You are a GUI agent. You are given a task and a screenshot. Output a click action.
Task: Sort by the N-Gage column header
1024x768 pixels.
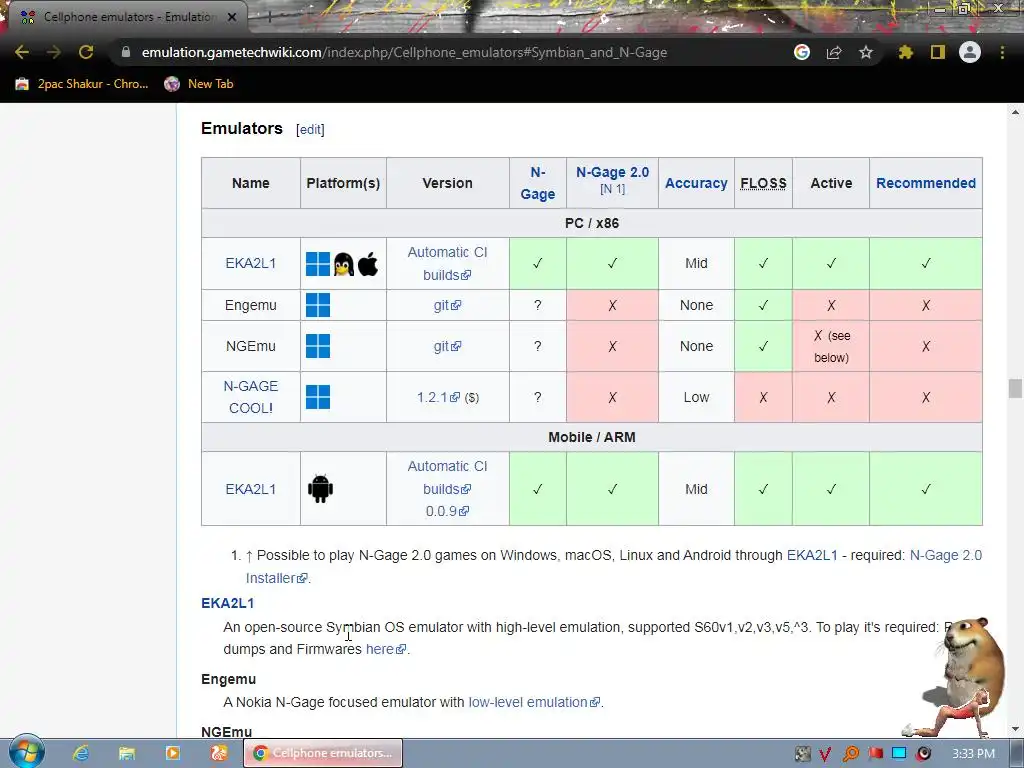[537, 183]
